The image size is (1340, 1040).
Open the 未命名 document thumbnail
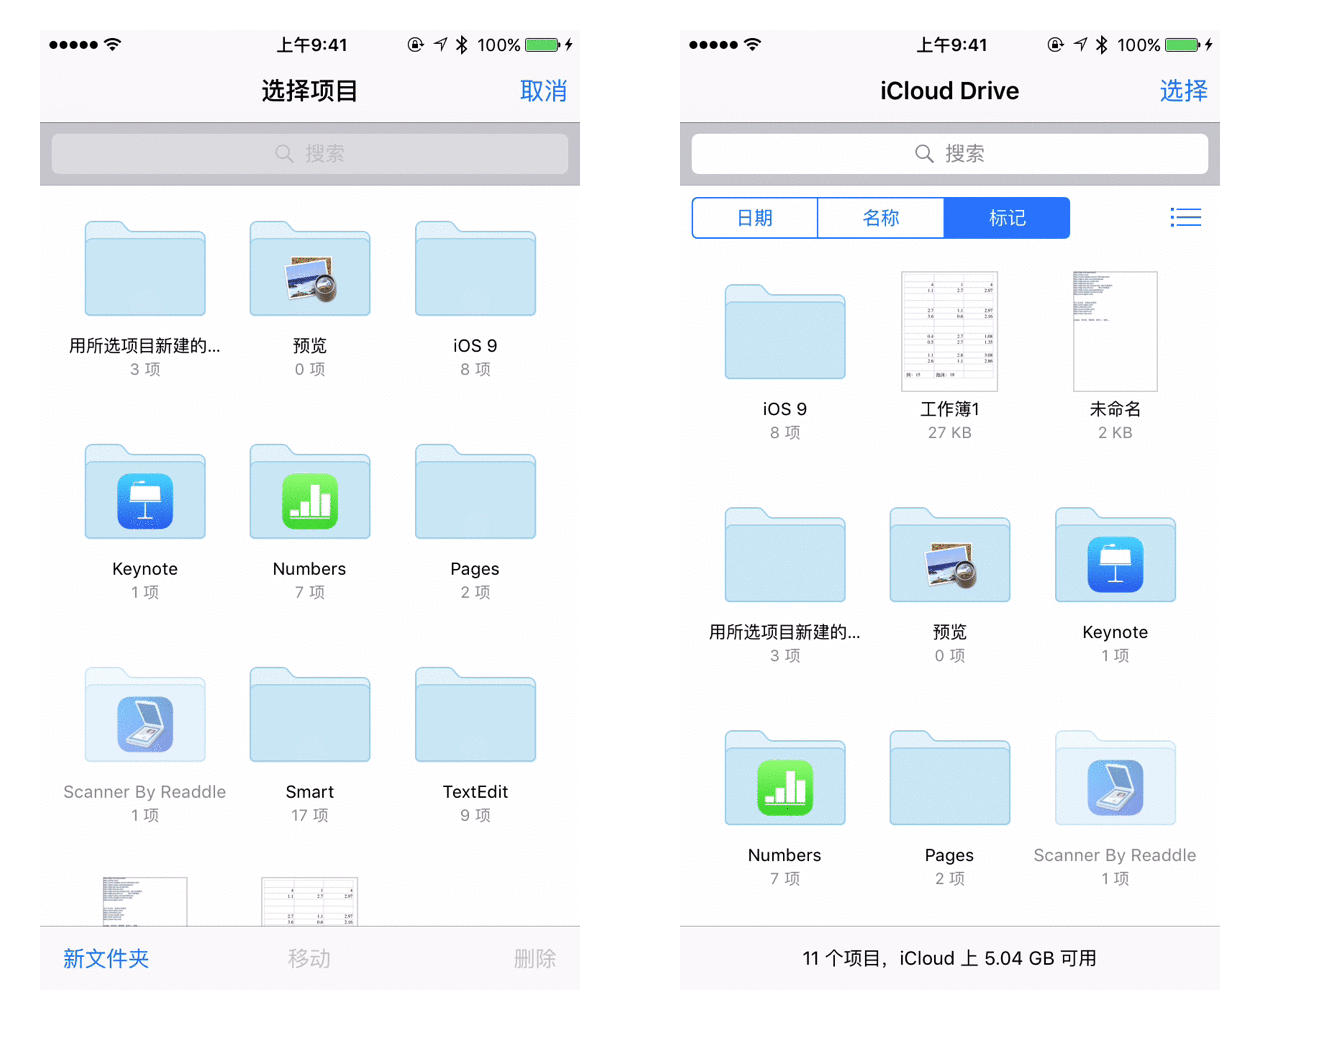tap(1115, 332)
